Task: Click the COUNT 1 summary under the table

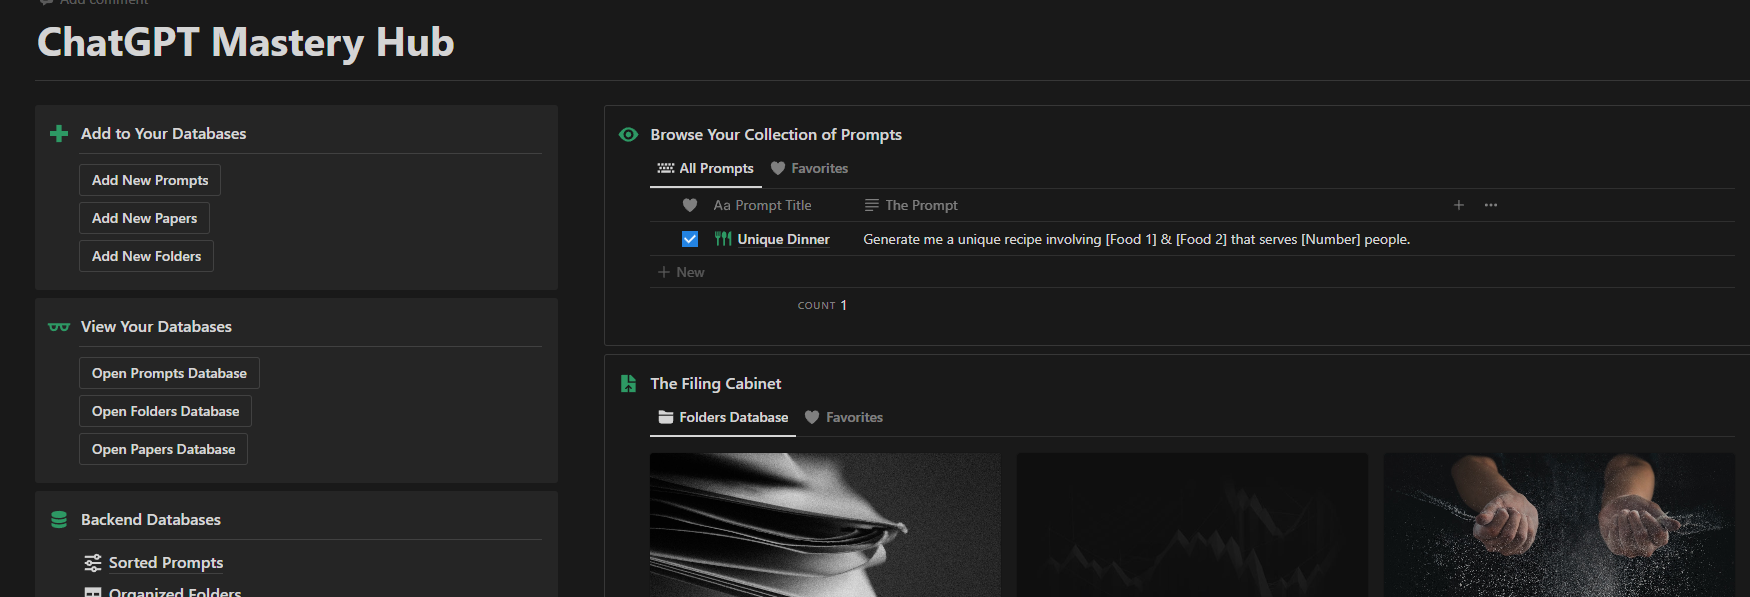Action: click(822, 305)
